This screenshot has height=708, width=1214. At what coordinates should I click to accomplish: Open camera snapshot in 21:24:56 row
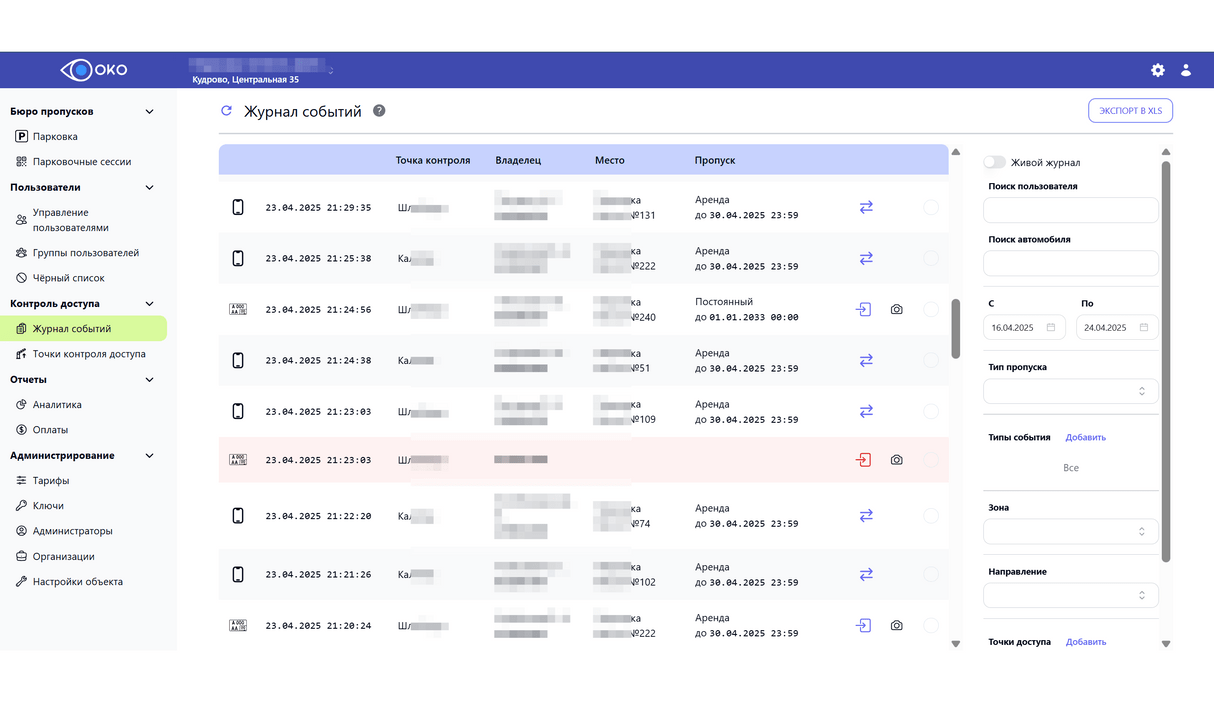tap(896, 310)
